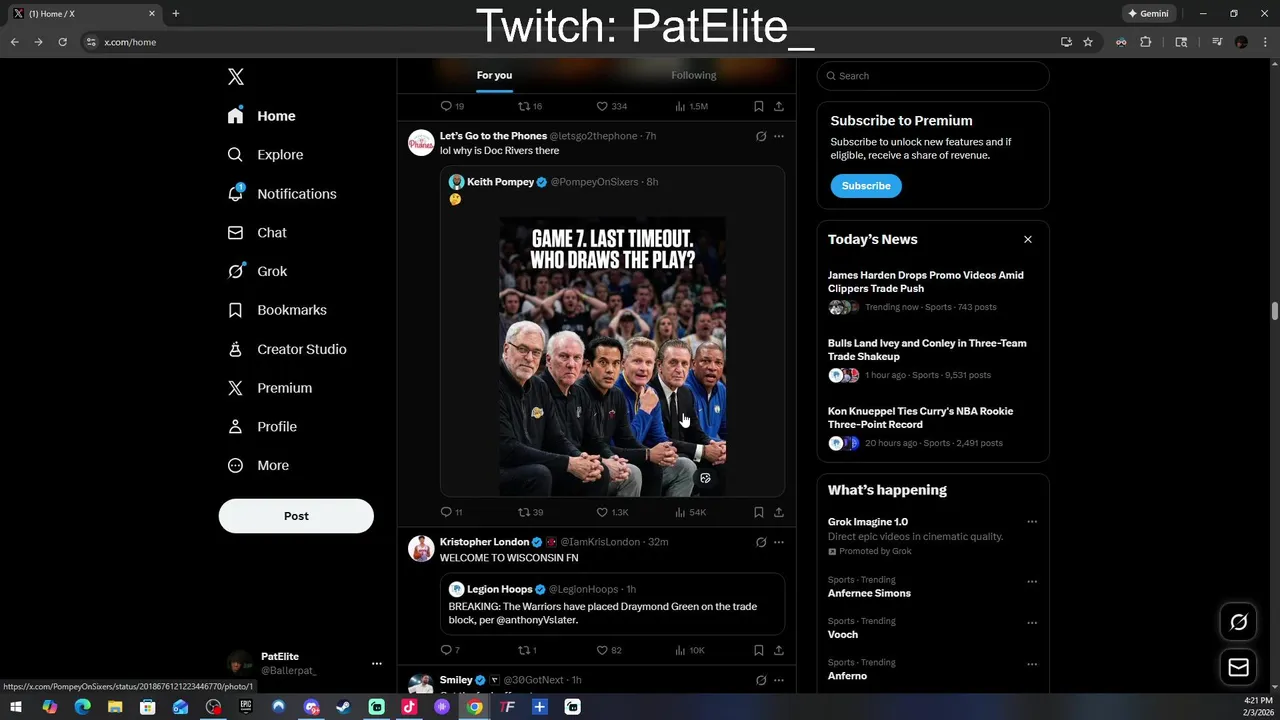Screen dimensions: 1280x720
Task: Open more menu on Kristopher London post
Action: tap(779, 542)
